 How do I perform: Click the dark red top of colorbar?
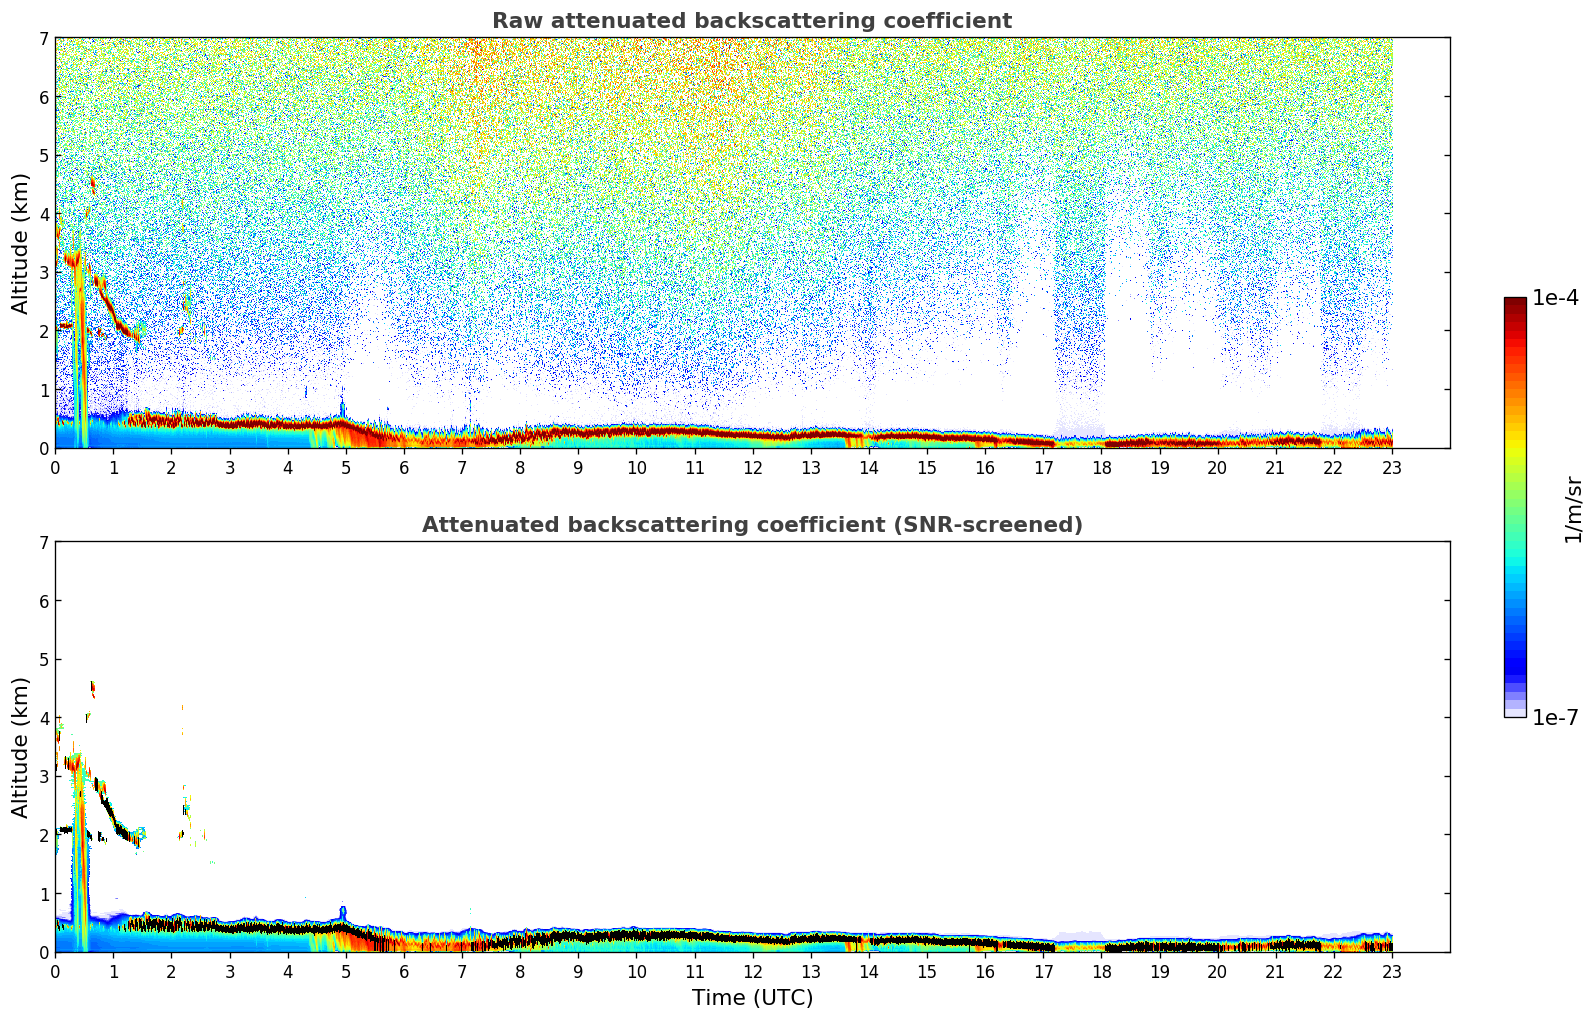pos(1514,304)
